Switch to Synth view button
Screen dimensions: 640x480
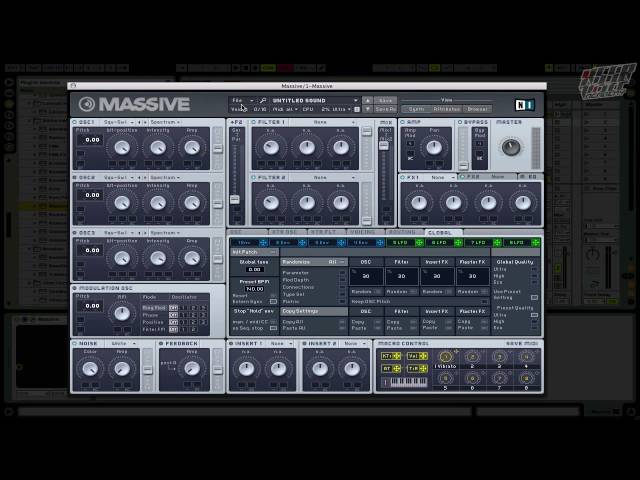(x=416, y=109)
